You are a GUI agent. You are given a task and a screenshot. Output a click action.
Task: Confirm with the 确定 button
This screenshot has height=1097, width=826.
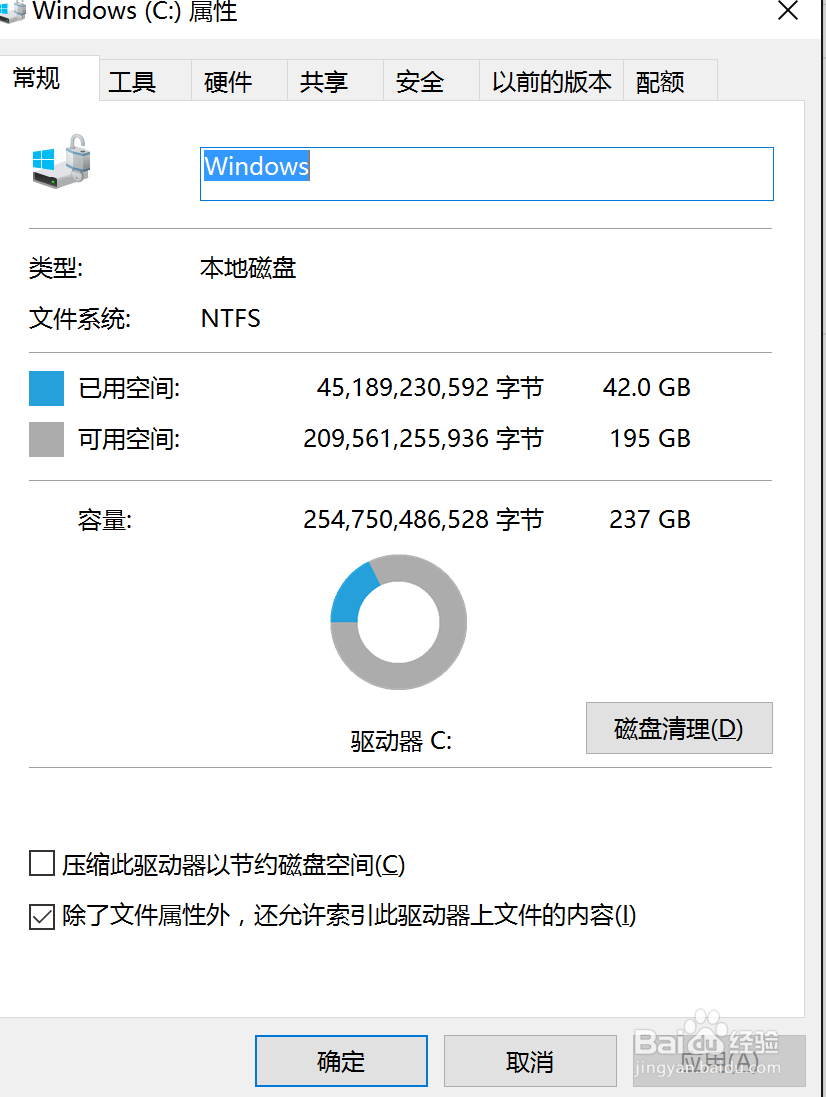[x=341, y=1061]
